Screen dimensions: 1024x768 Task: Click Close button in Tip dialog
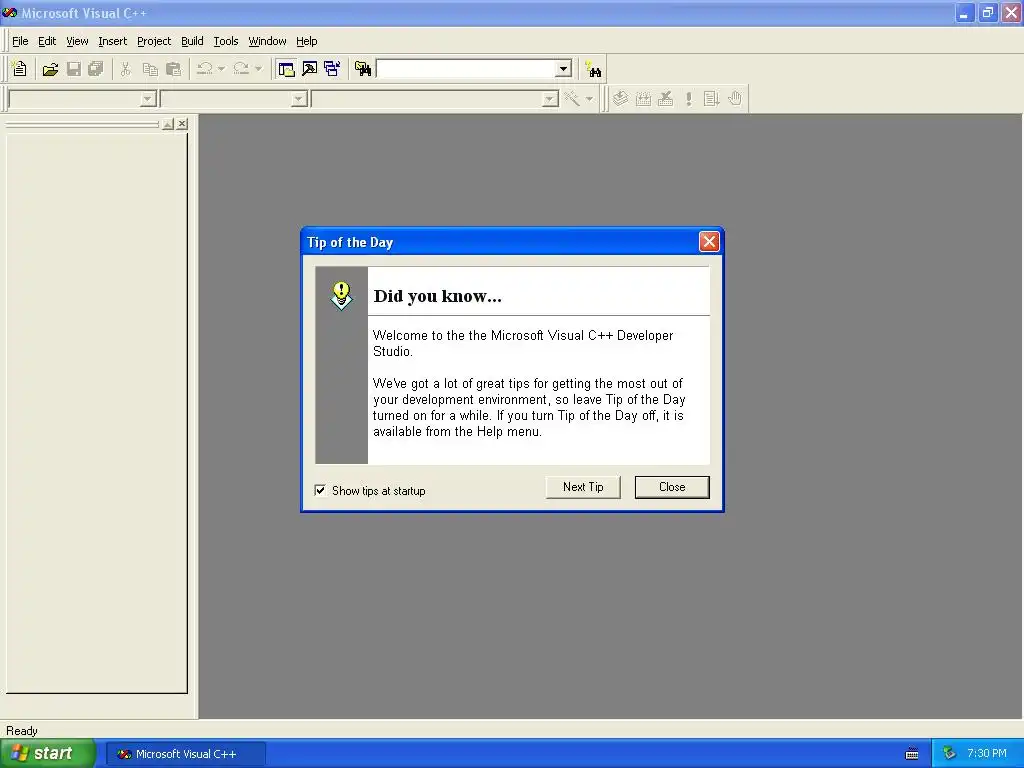point(672,487)
